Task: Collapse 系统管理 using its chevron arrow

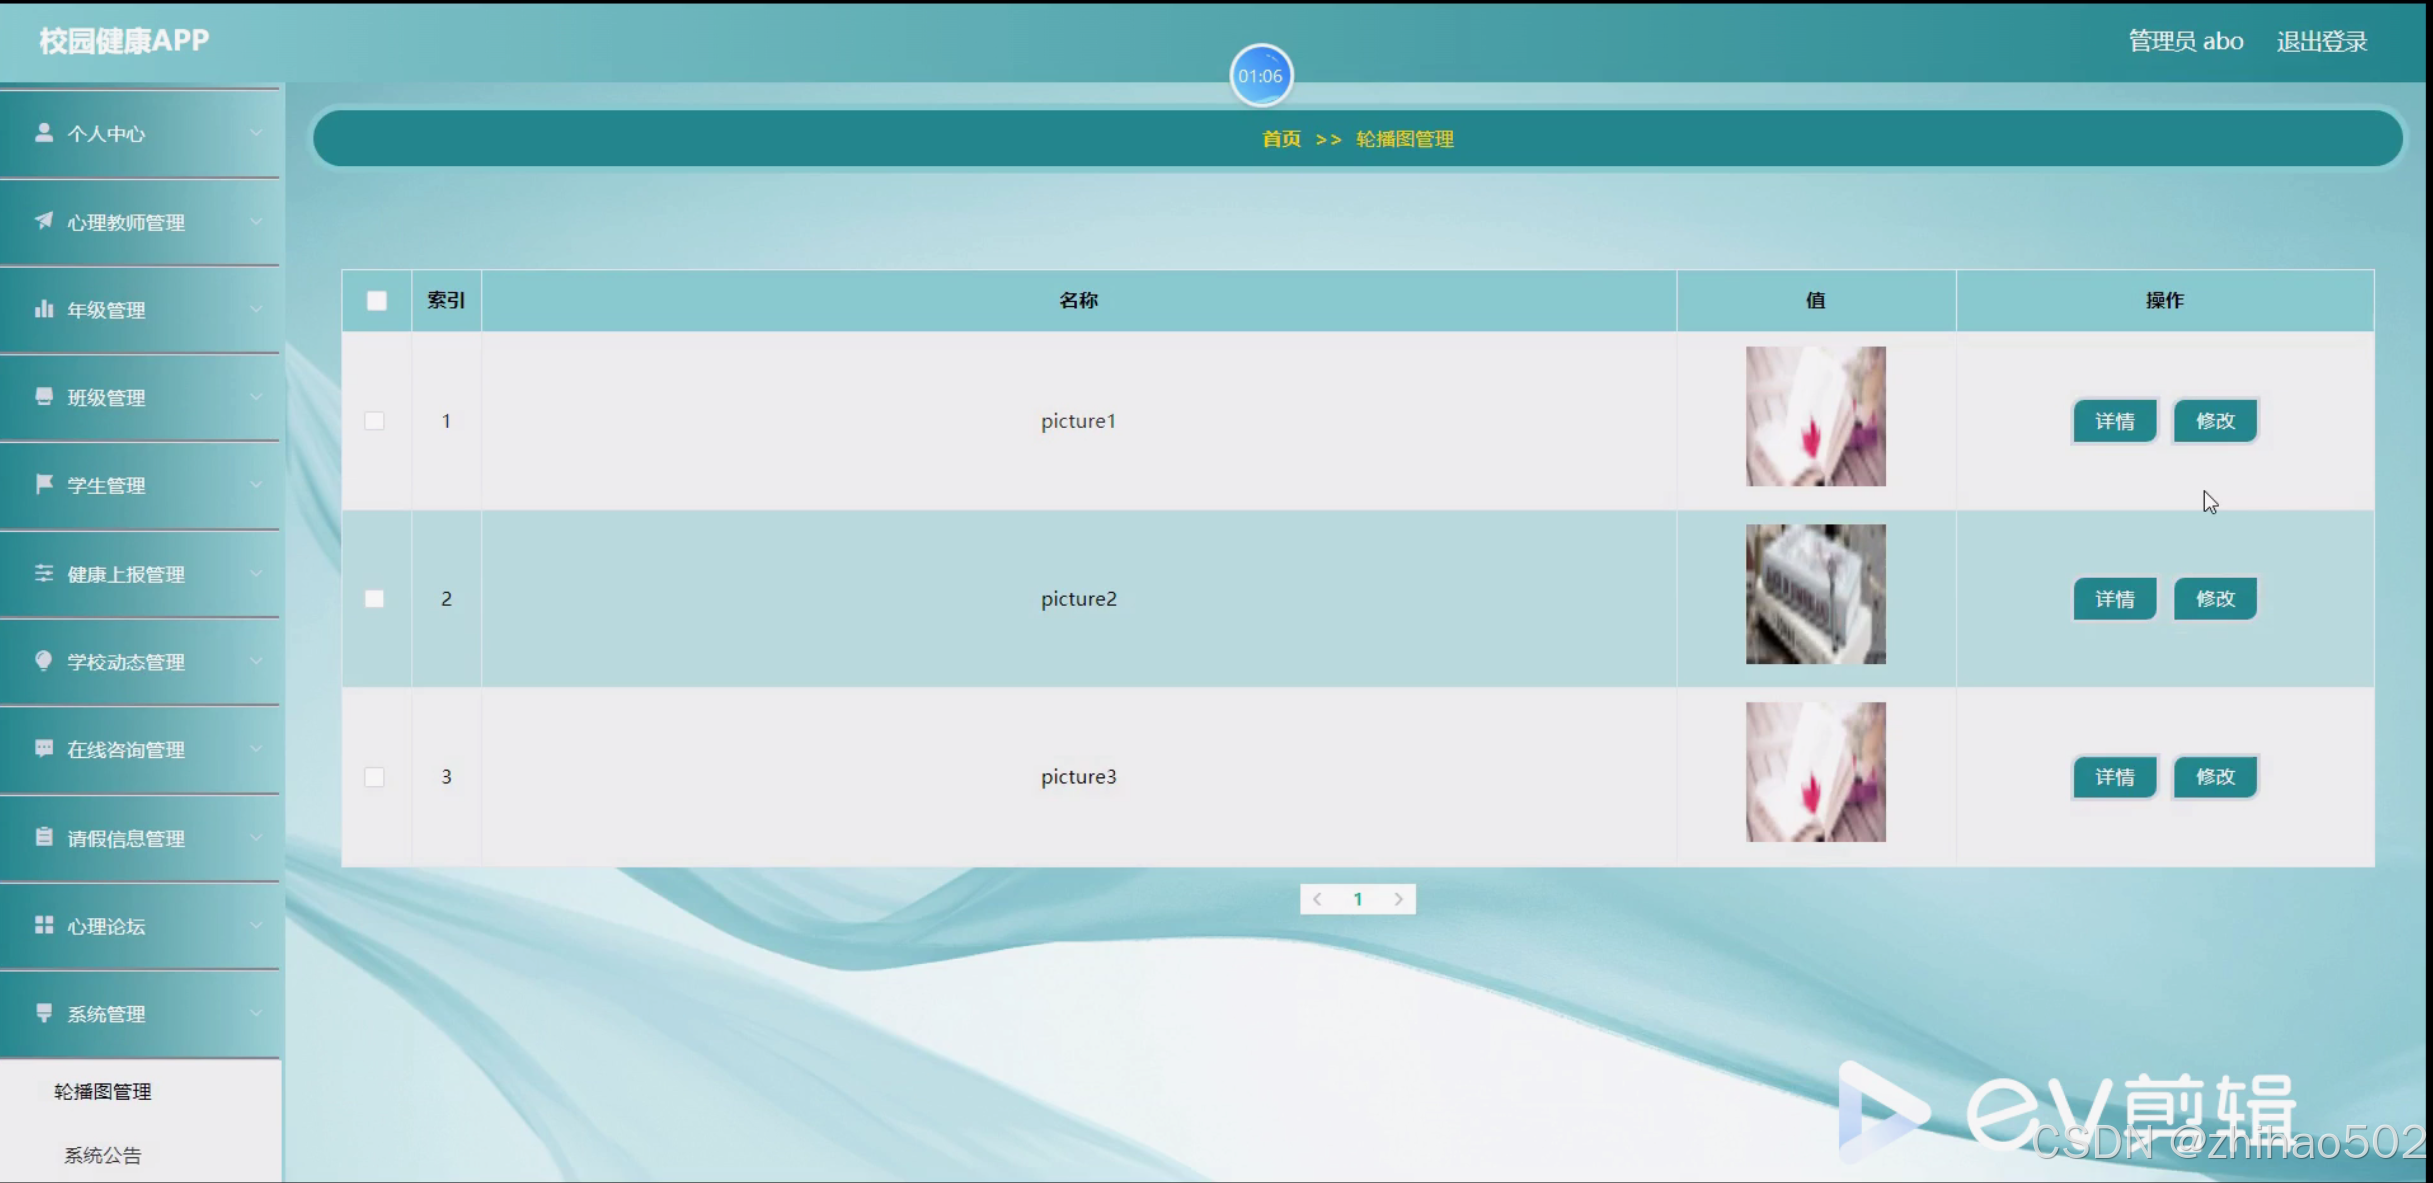Action: pyautogui.click(x=256, y=1013)
